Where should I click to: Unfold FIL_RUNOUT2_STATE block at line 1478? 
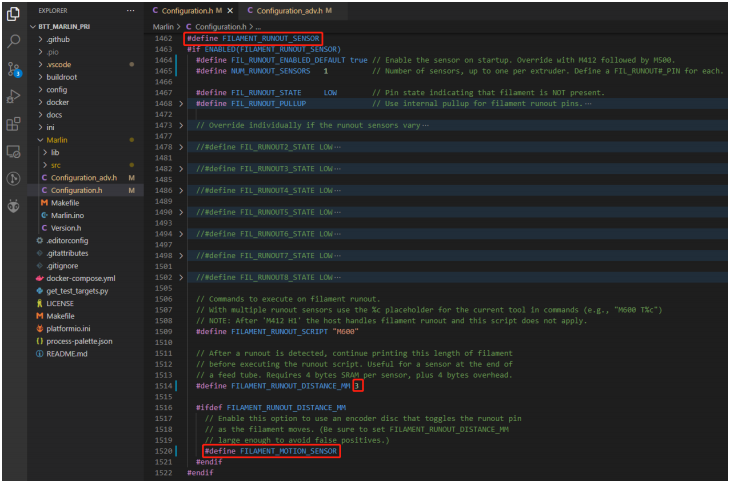(x=181, y=147)
